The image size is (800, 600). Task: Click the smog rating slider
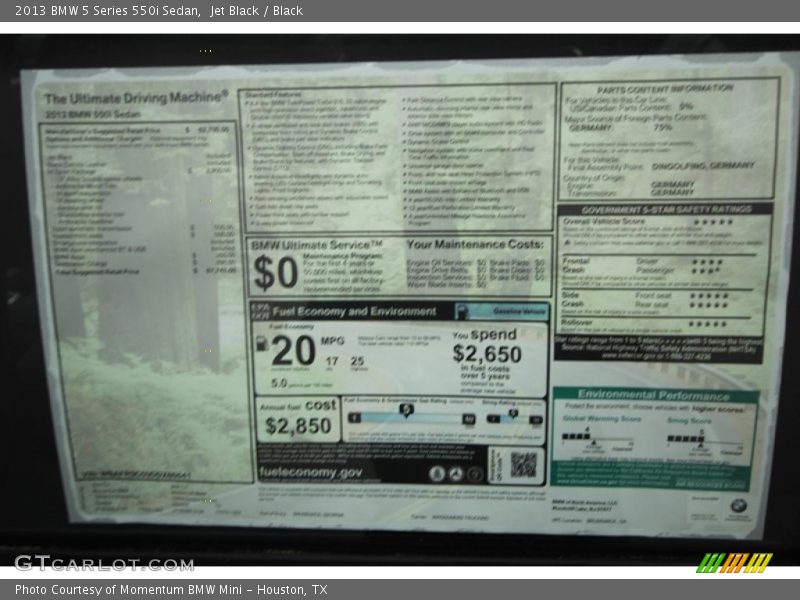pyautogui.click(x=514, y=419)
